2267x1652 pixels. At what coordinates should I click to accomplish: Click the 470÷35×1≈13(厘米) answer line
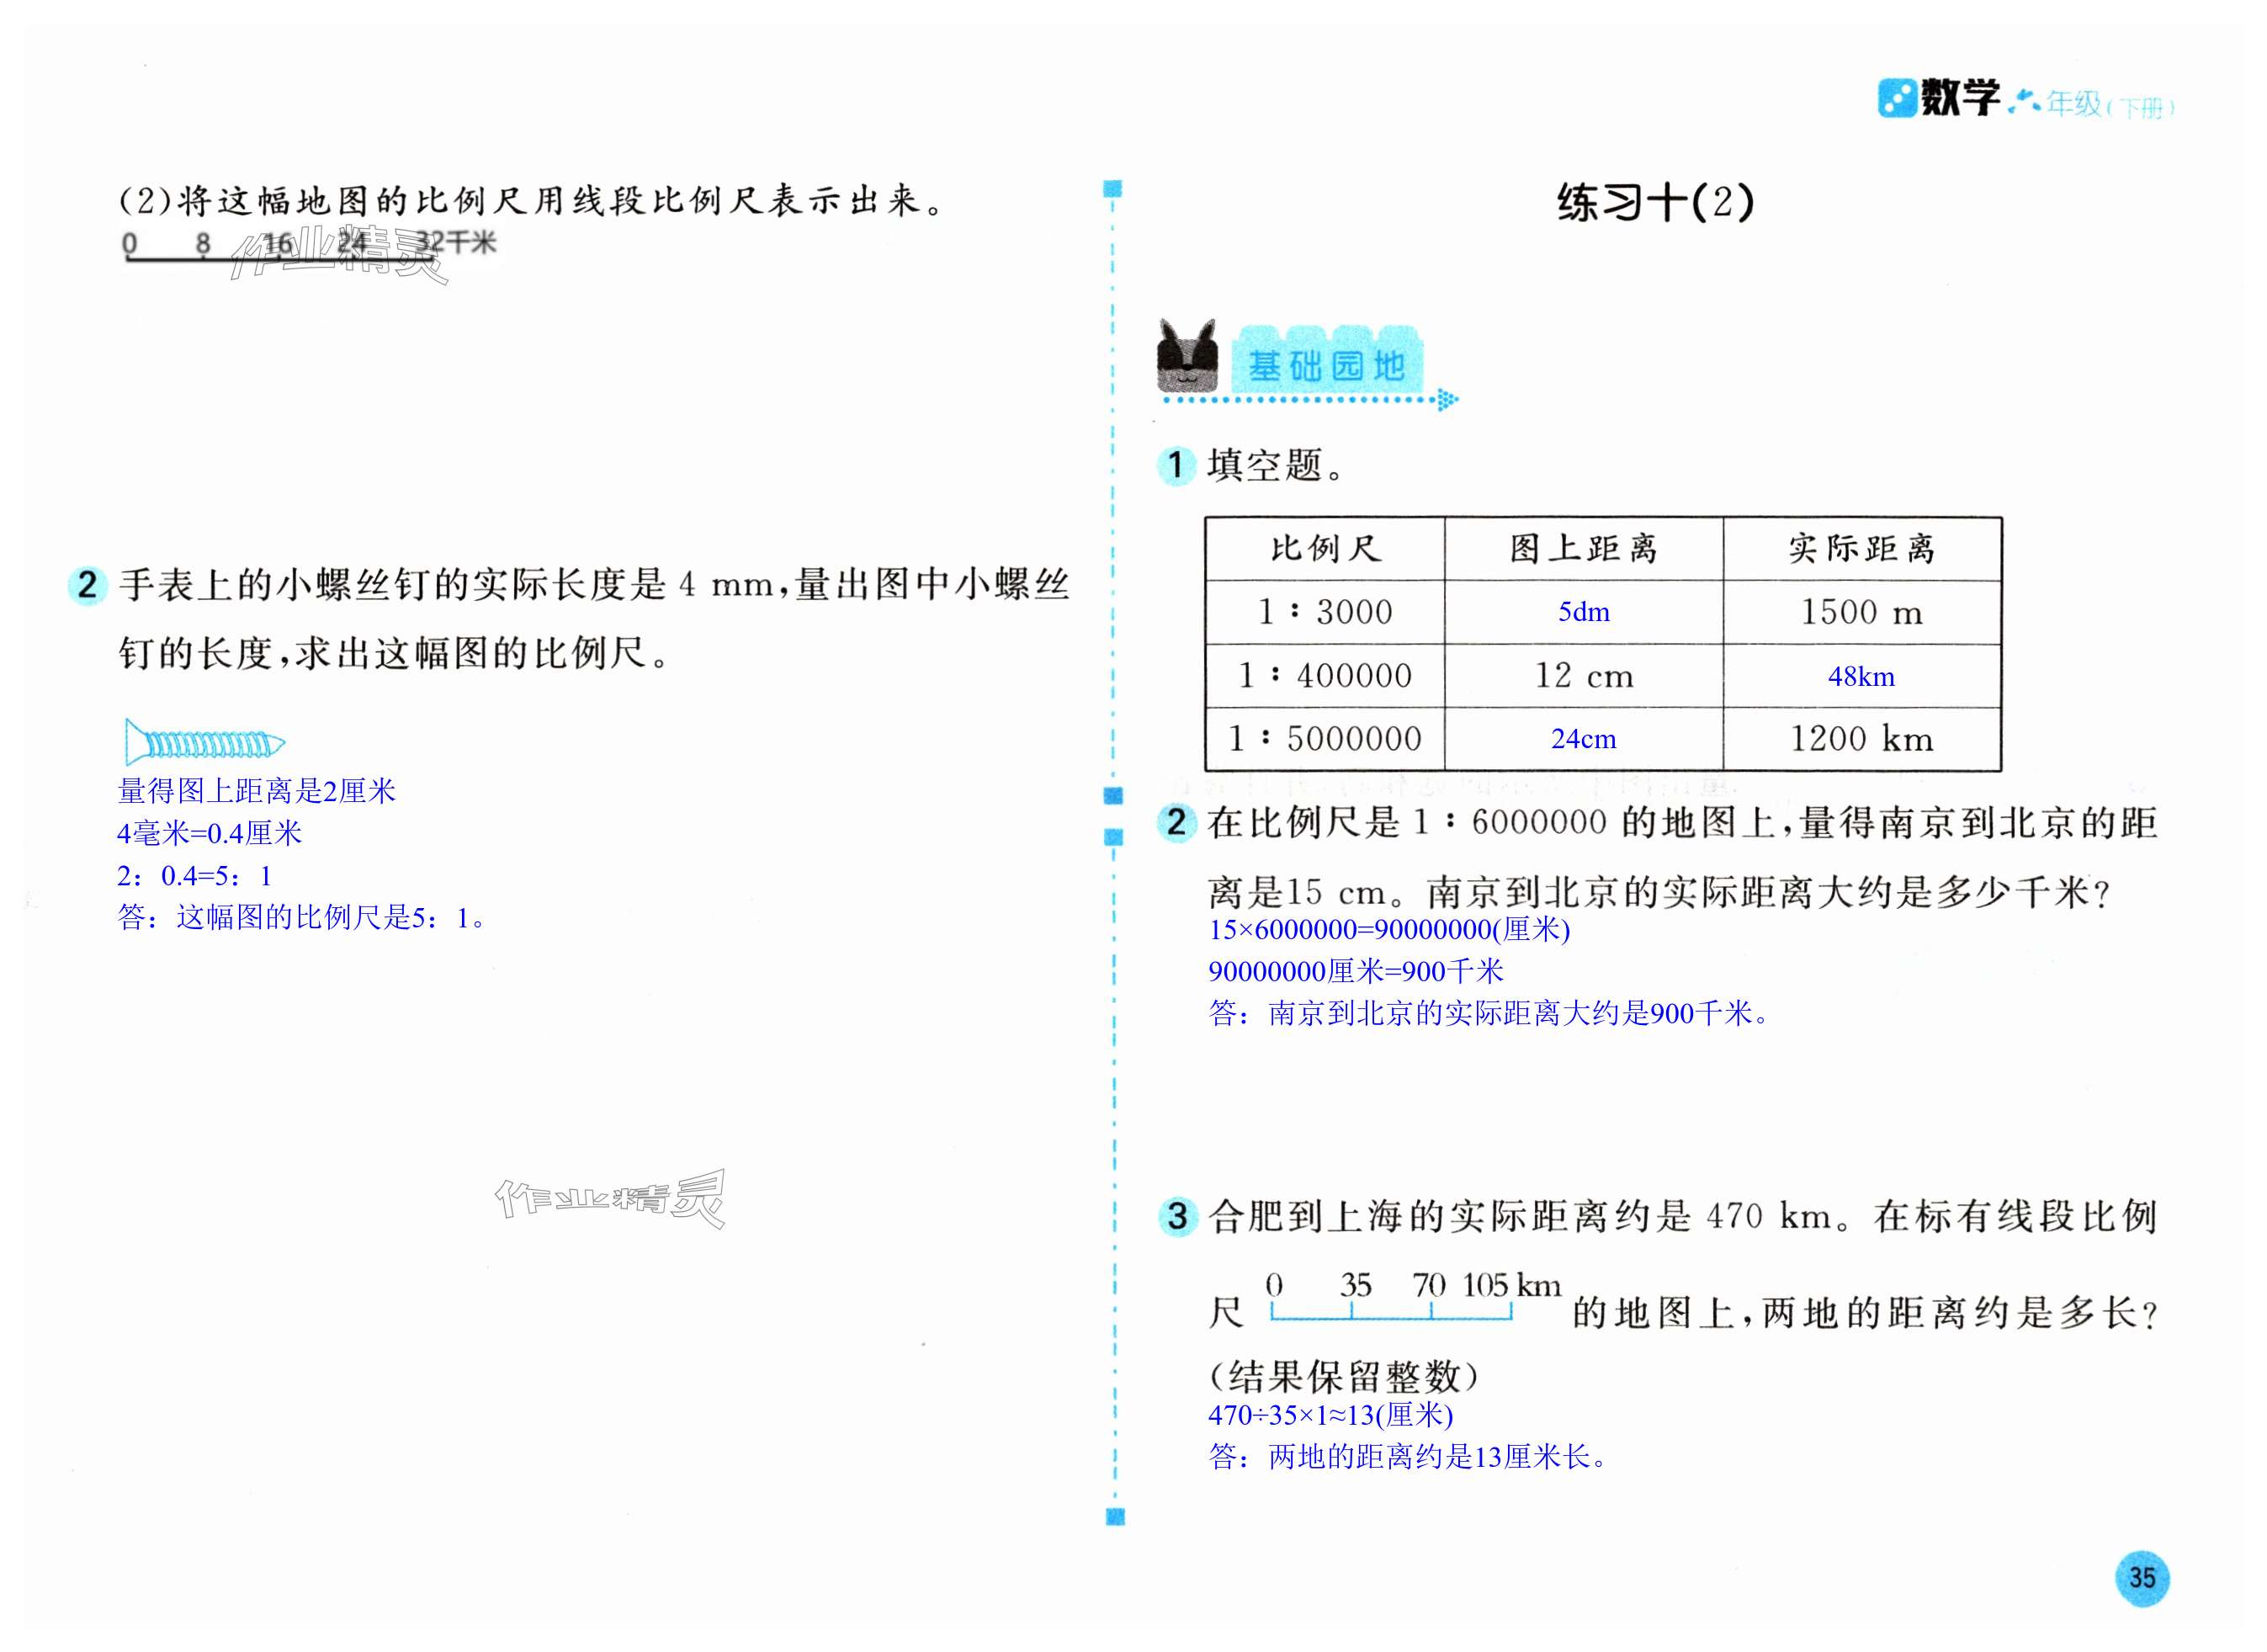click(1330, 1415)
